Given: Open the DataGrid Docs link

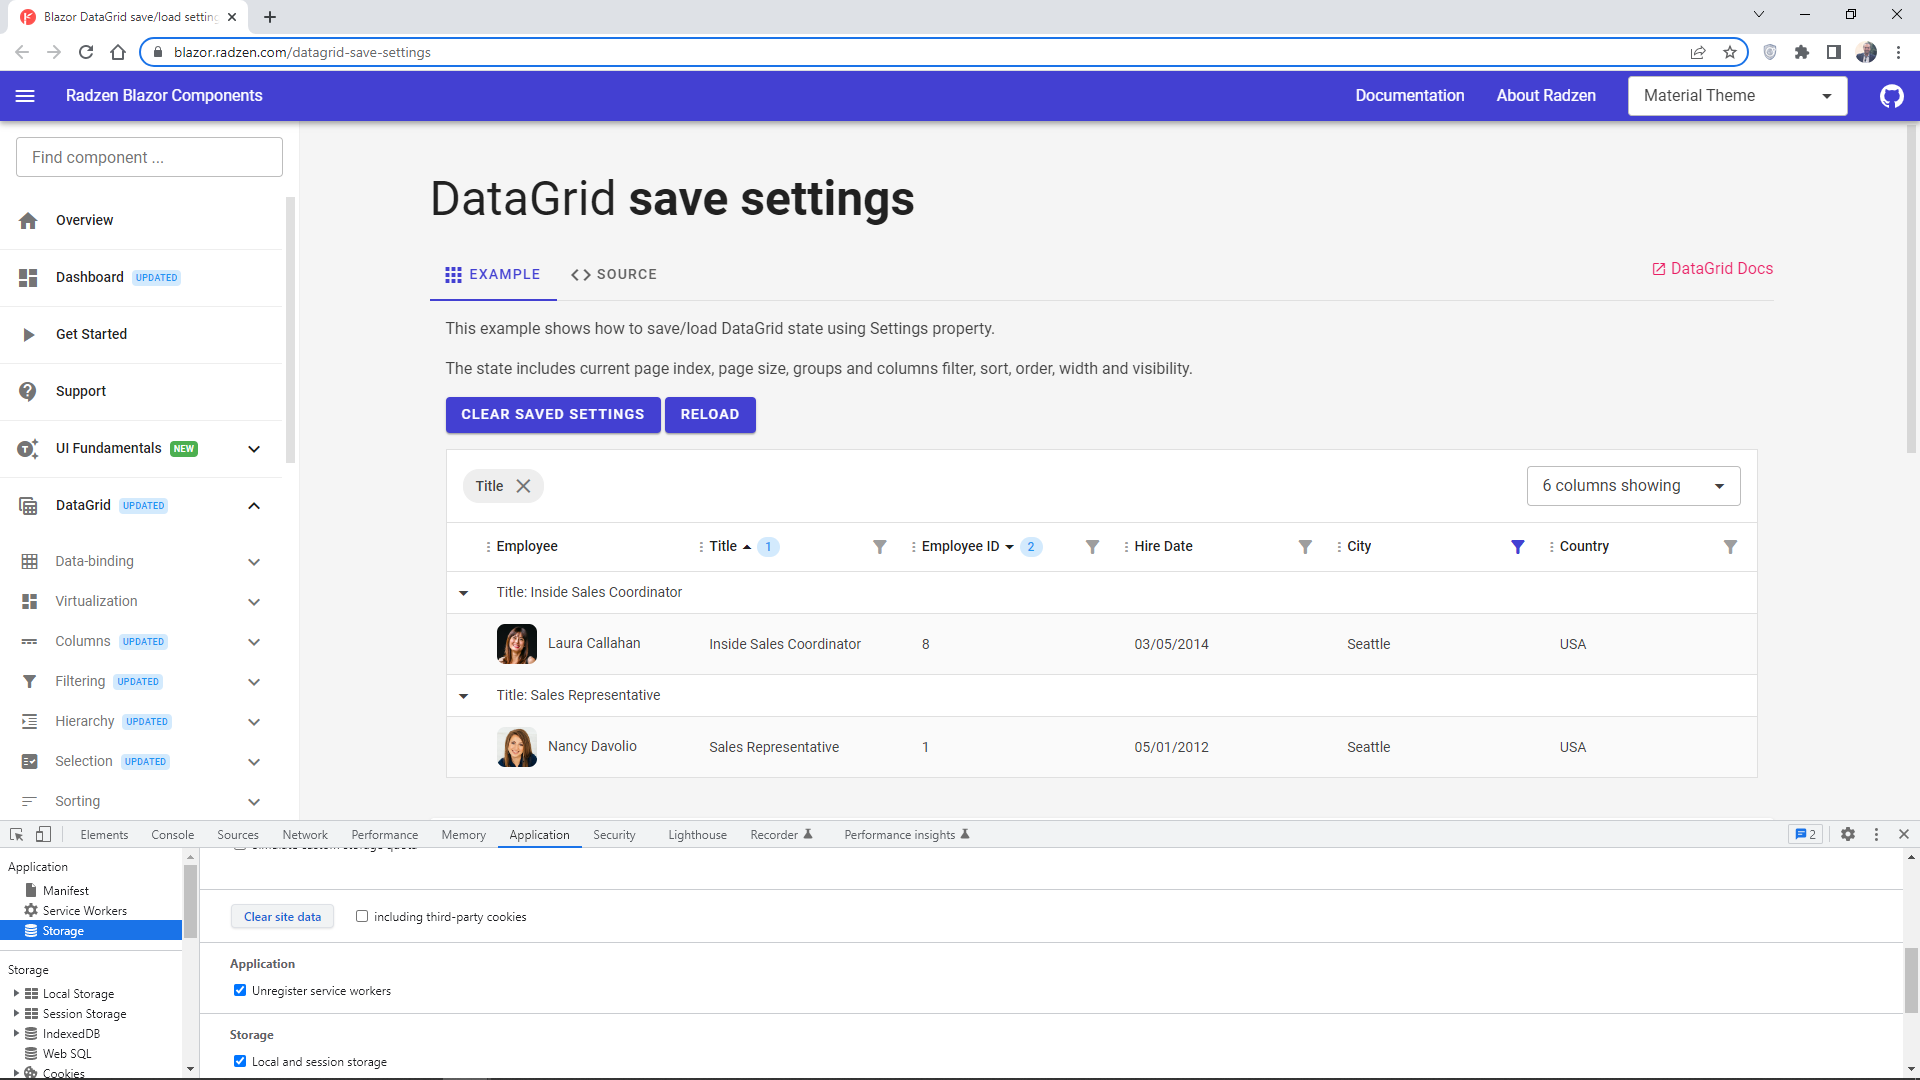Looking at the screenshot, I should coord(1711,268).
